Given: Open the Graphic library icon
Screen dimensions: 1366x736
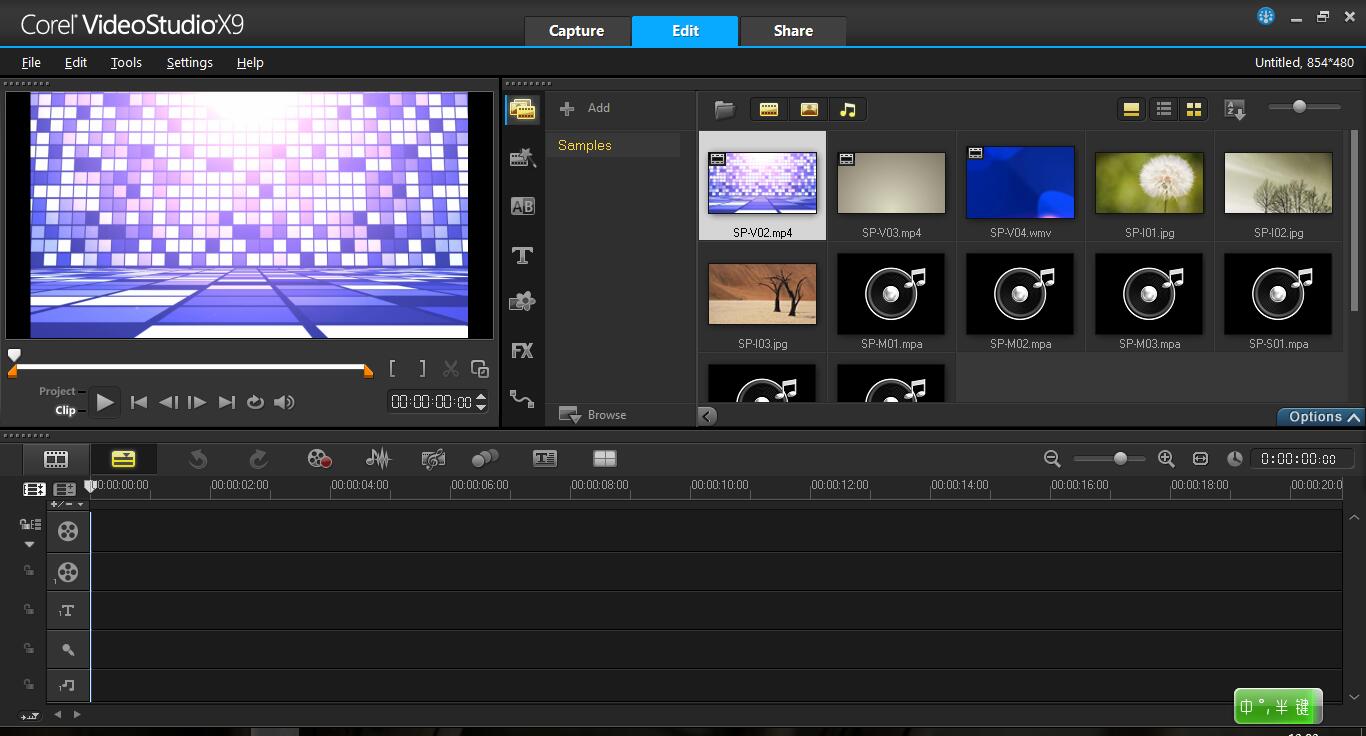Looking at the screenshot, I should pyautogui.click(x=522, y=302).
